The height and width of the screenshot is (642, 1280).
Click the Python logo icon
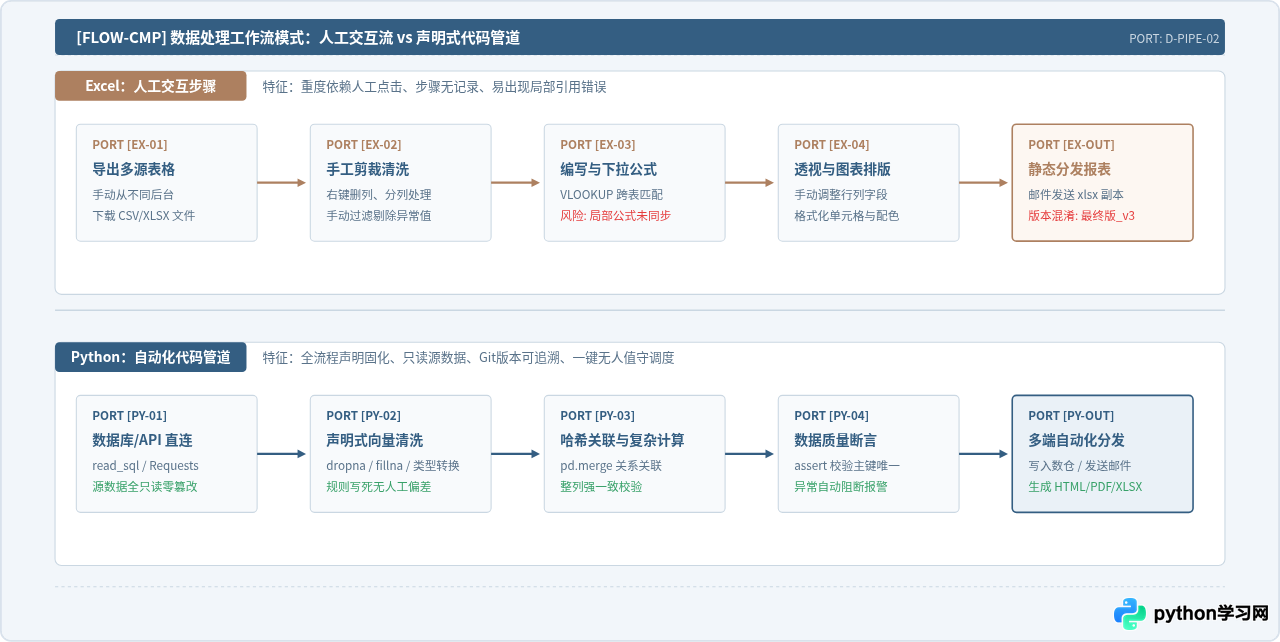point(1130,614)
